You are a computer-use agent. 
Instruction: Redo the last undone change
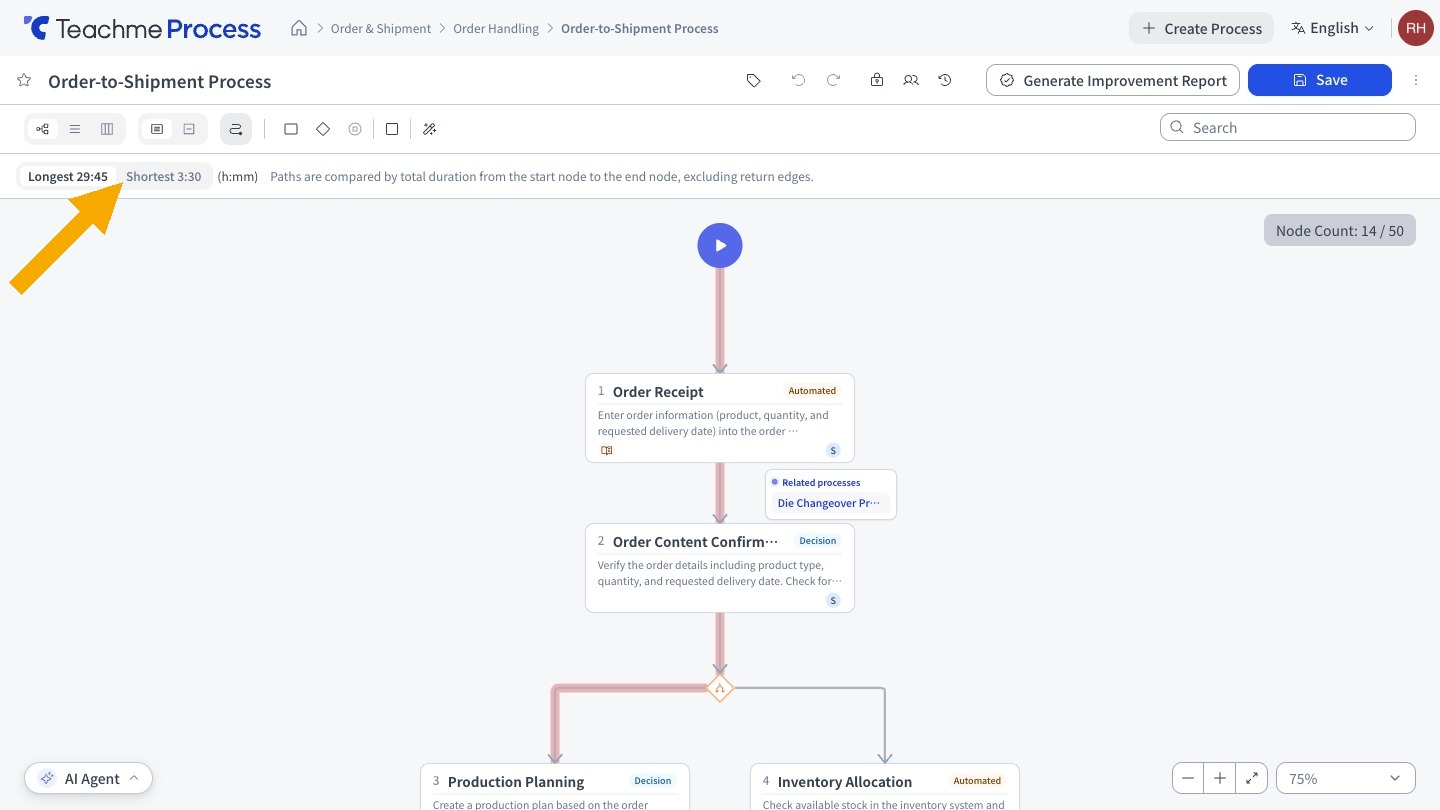coord(833,80)
